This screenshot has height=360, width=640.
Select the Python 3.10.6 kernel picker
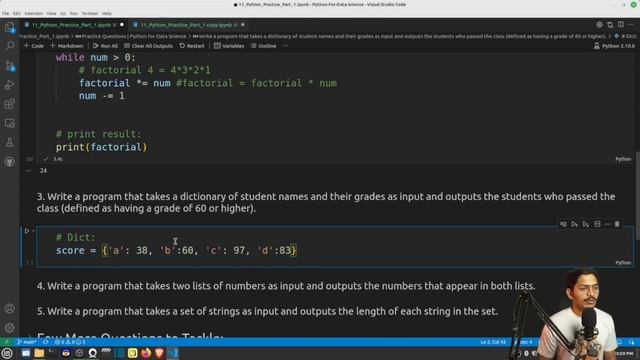[614, 46]
